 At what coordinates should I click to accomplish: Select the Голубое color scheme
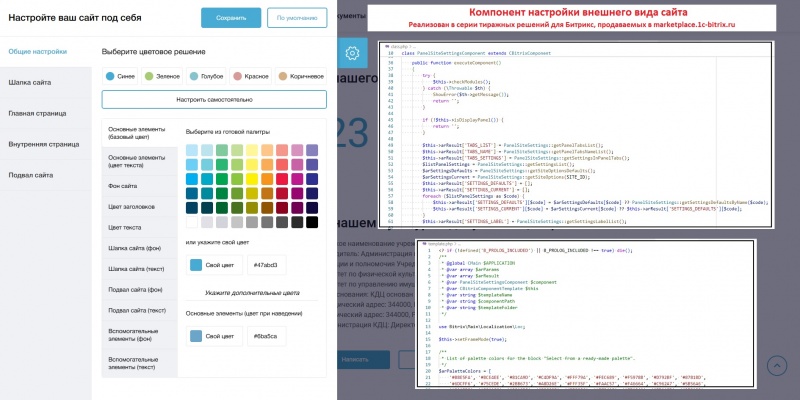207,77
